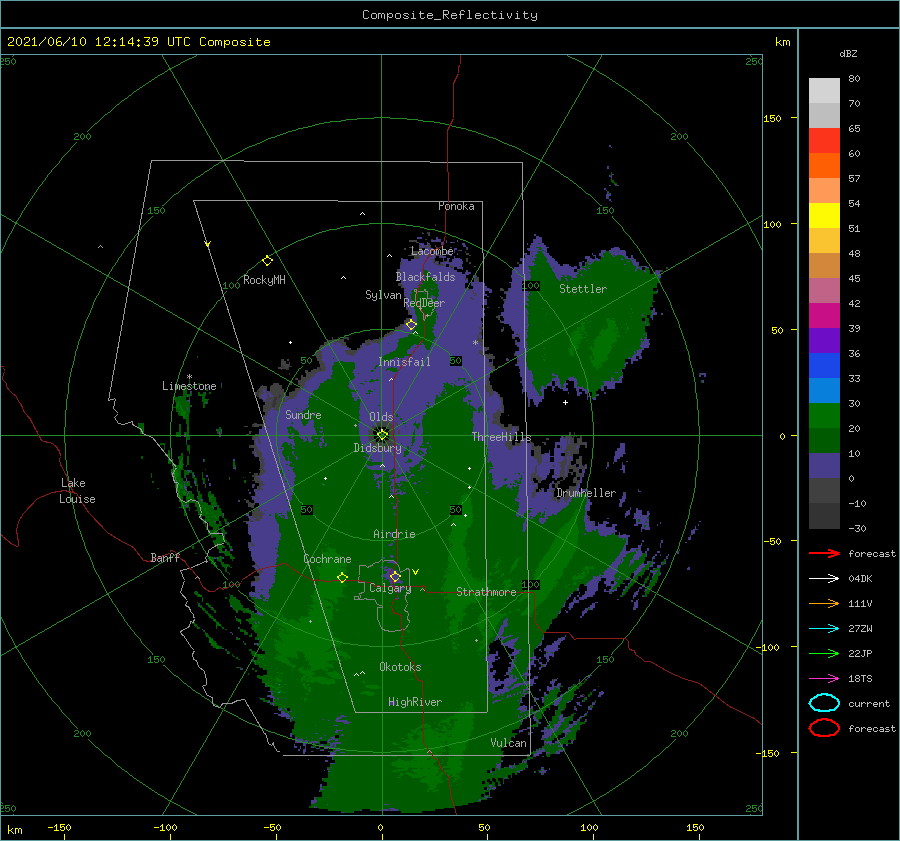The image size is (900, 841).
Task: Select the magenta 18TS arrow legend icon
Action: pyautogui.click(x=824, y=679)
